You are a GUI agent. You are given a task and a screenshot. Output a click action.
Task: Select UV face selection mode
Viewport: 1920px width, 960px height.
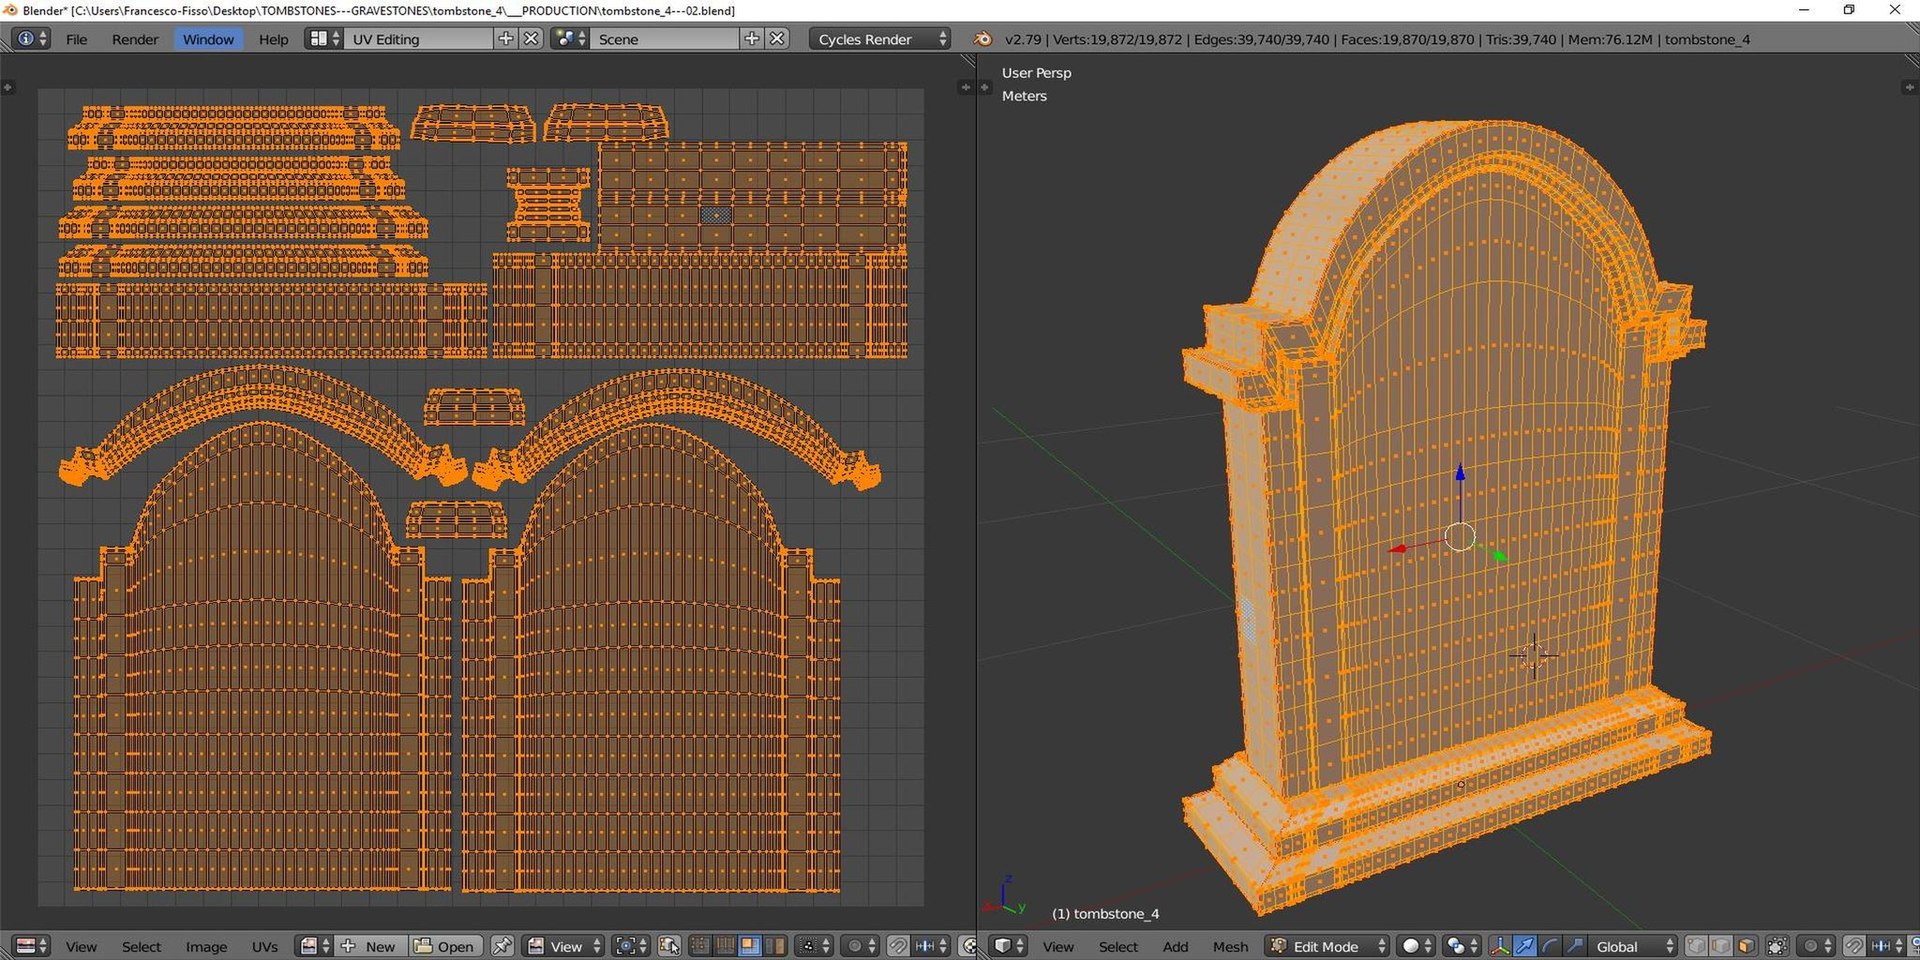click(x=749, y=946)
